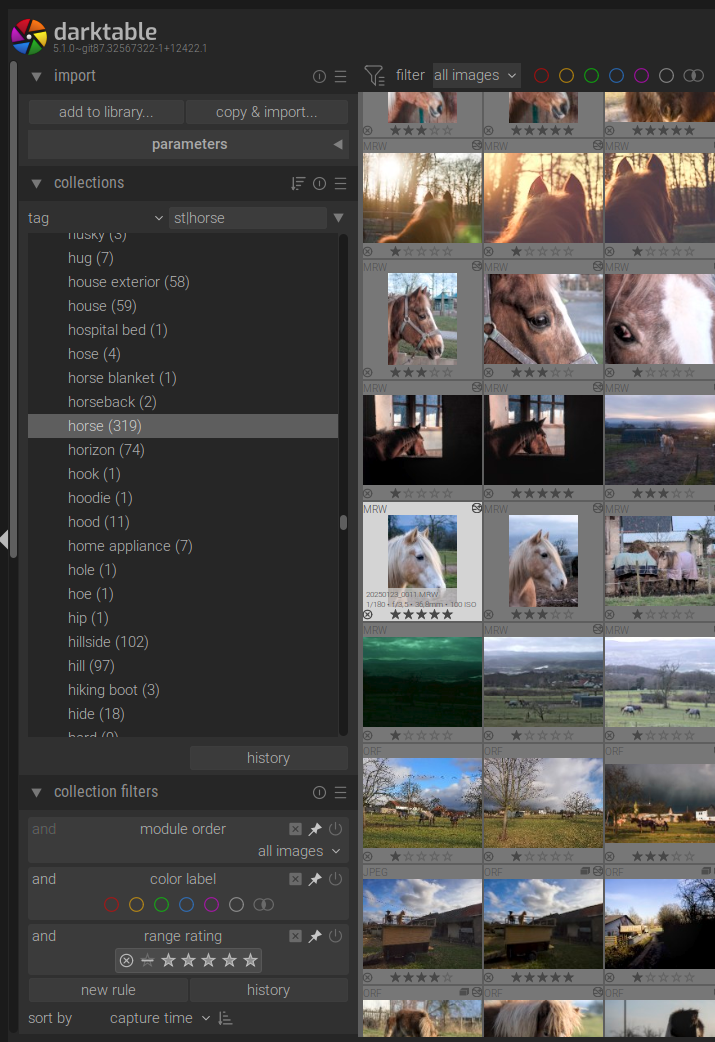
Task: Open import module presets menu icon
Action: pyautogui.click(x=340, y=76)
